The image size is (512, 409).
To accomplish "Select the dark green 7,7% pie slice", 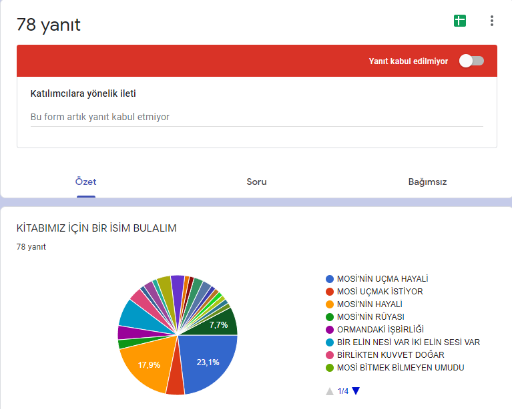I will click(218, 324).
